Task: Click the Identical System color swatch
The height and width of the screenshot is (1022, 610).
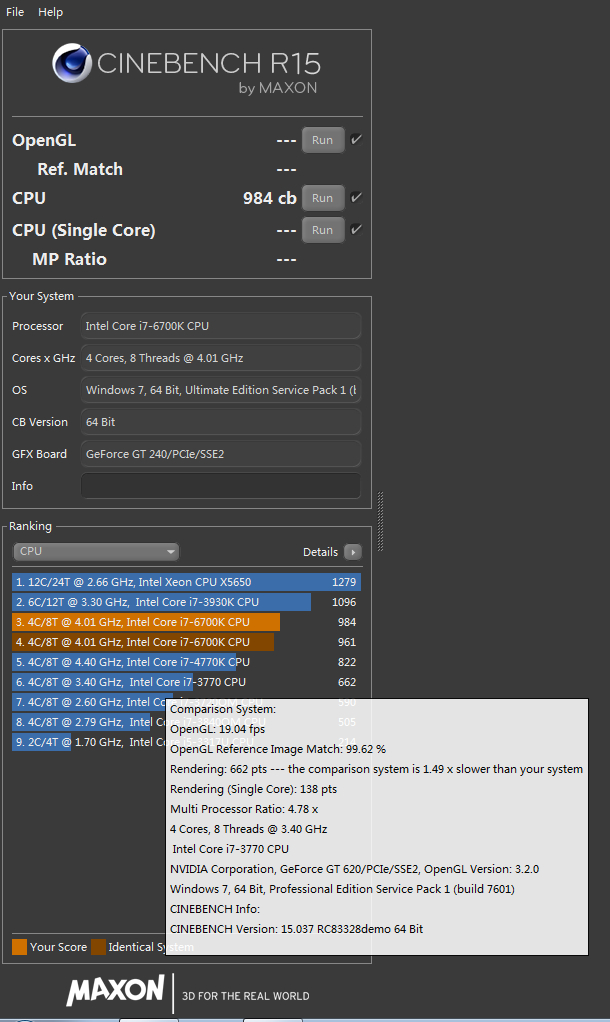Action: 98,947
